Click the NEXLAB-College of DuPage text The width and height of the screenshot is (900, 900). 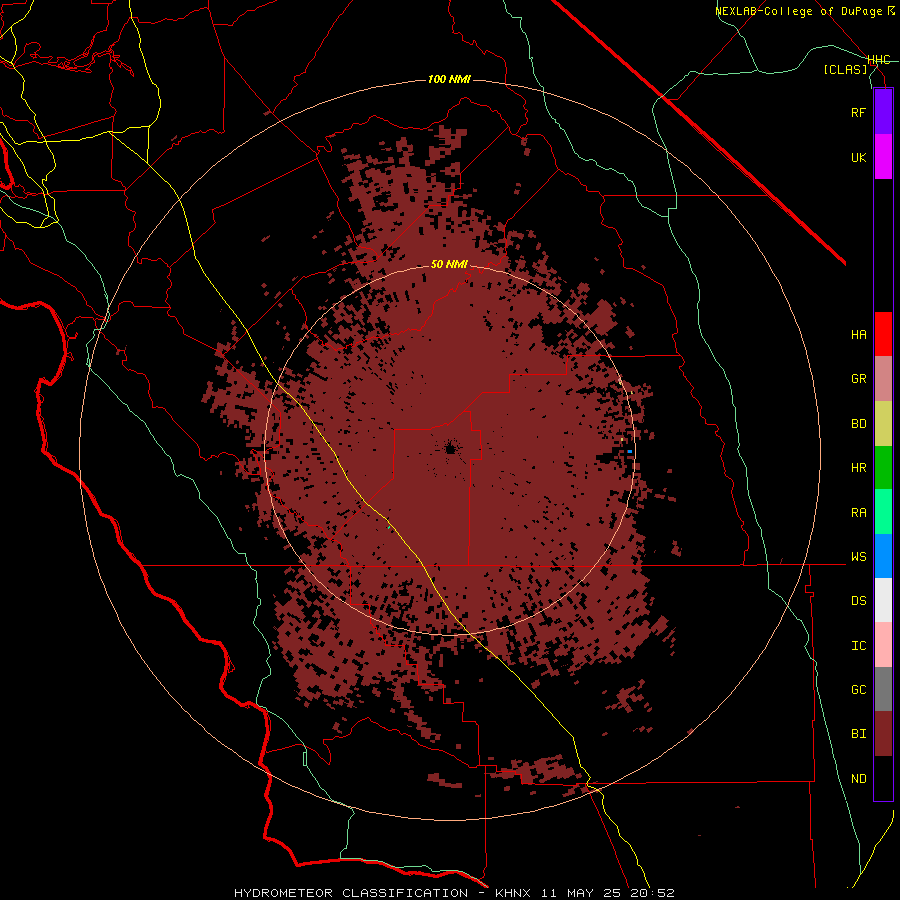tap(799, 11)
